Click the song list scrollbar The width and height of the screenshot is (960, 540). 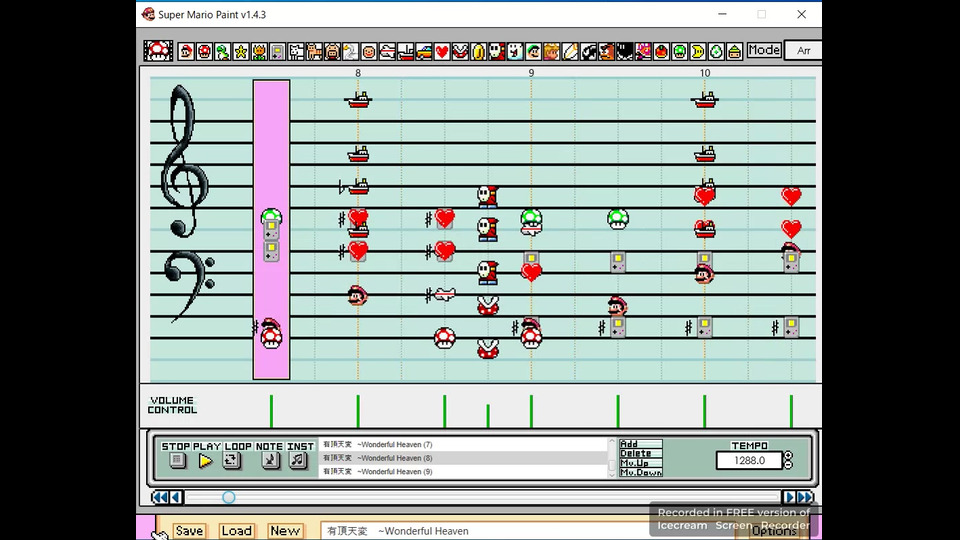[x=612, y=458]
